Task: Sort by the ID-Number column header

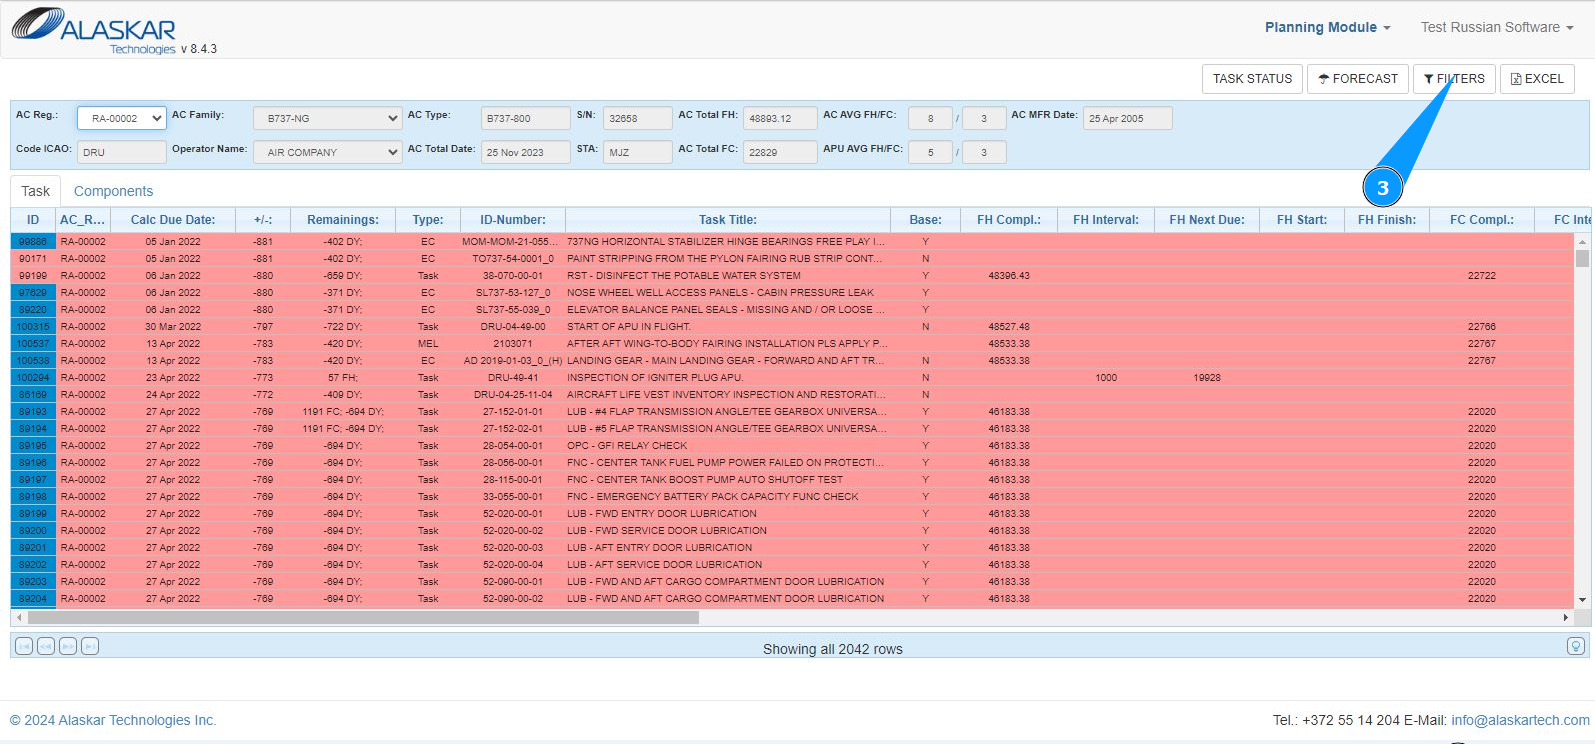Action: click(513, 220)
